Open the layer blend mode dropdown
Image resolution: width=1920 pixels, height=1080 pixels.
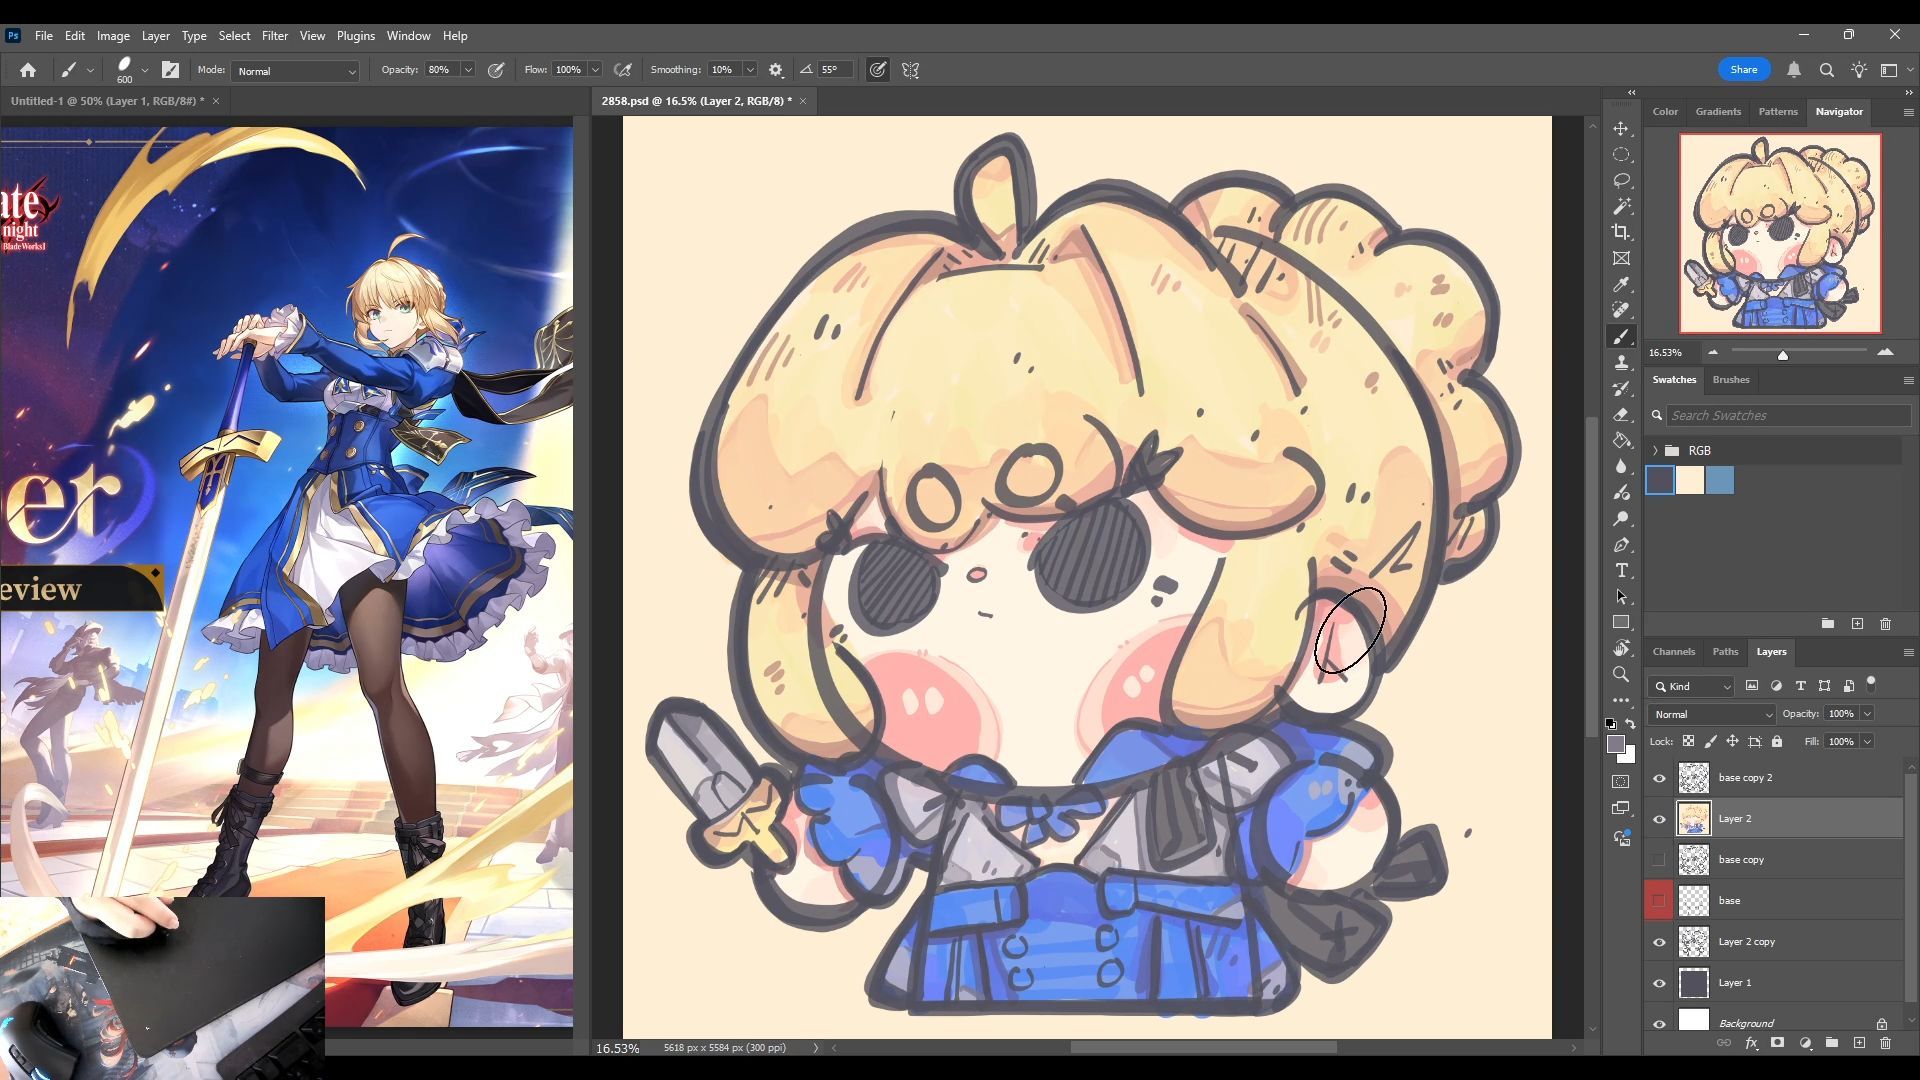(x=1712, y=714)
